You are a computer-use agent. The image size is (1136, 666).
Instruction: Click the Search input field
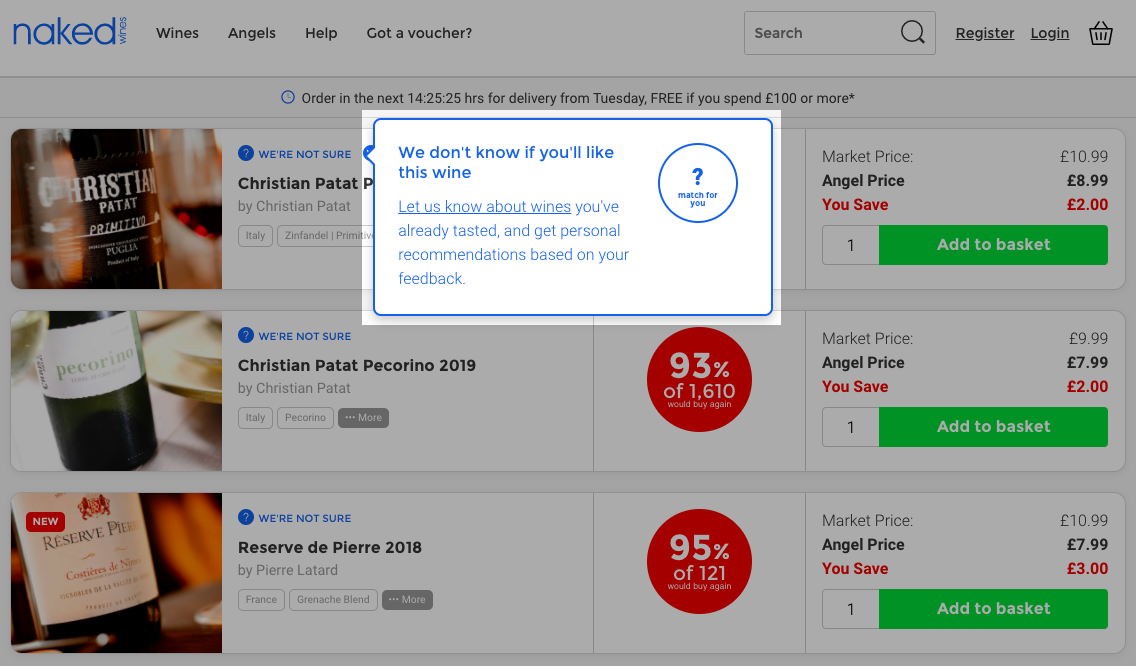[820, 33]
